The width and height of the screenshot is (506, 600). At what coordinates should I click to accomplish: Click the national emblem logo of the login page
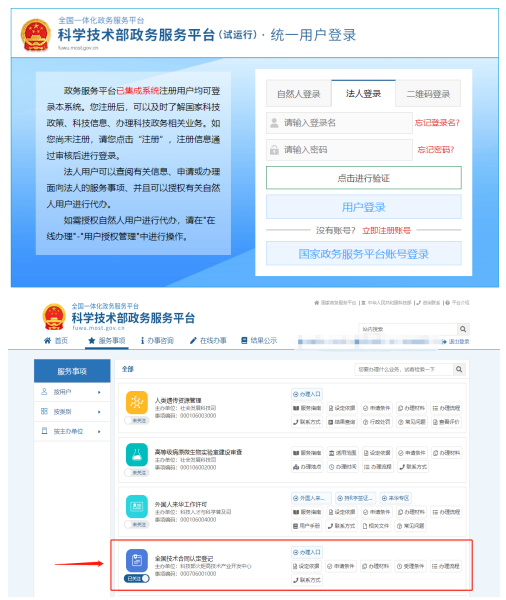(x=36, y=35)
